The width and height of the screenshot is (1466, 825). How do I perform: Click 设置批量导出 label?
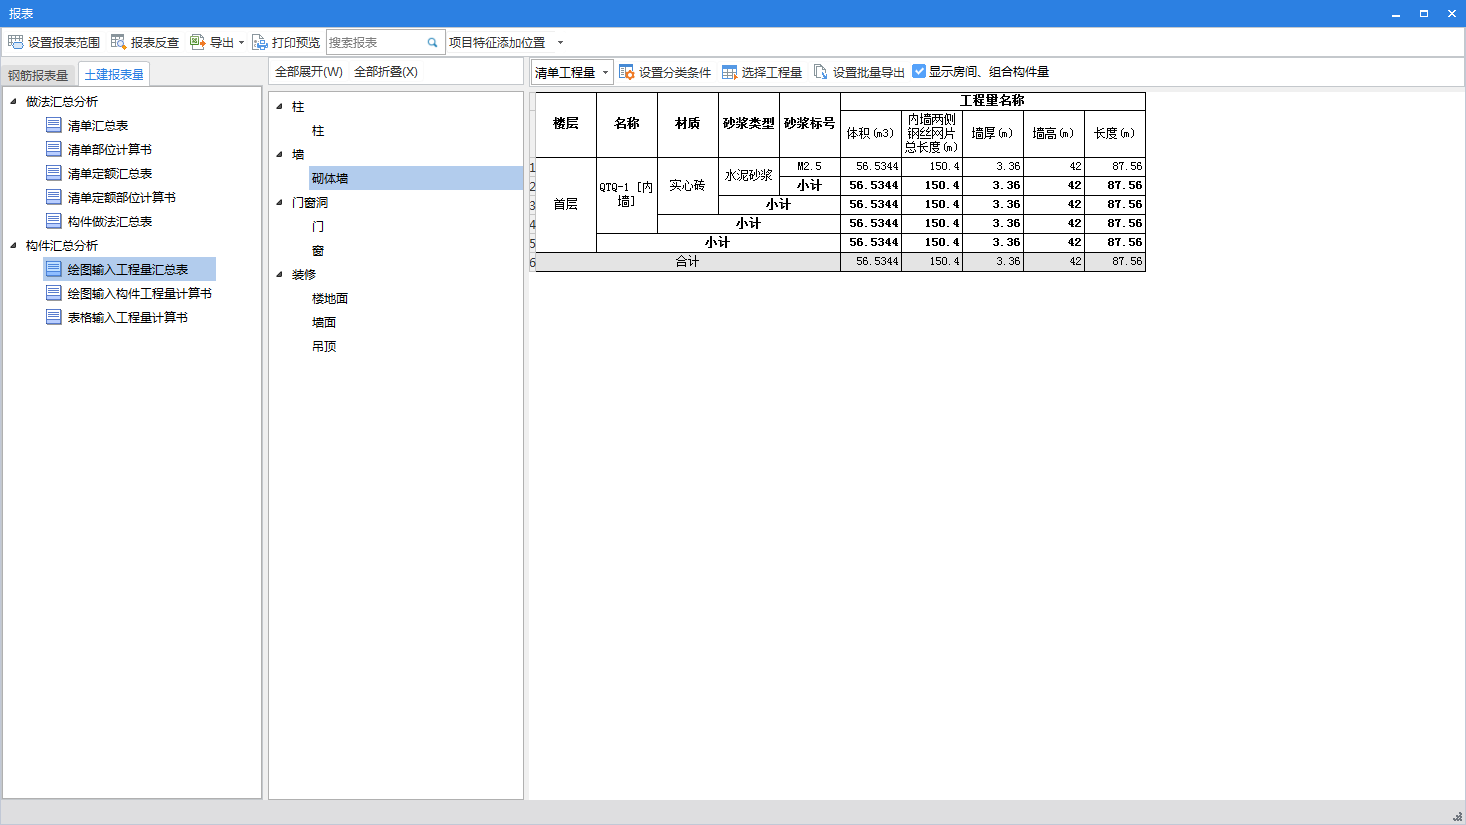869,73
